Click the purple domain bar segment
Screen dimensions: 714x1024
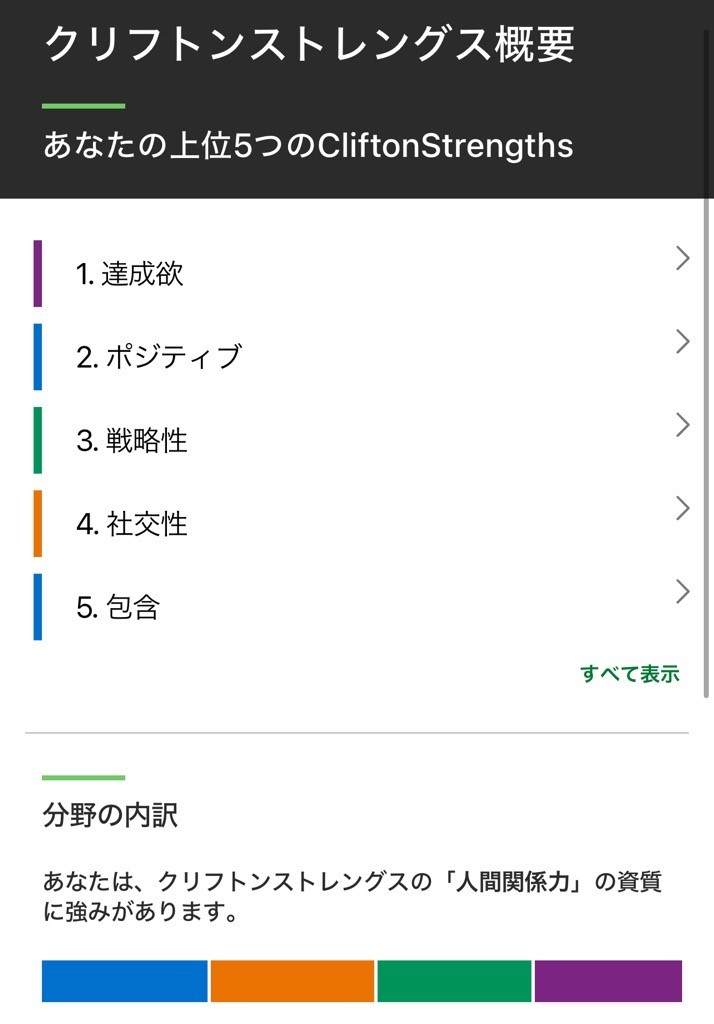coord(608,981)
